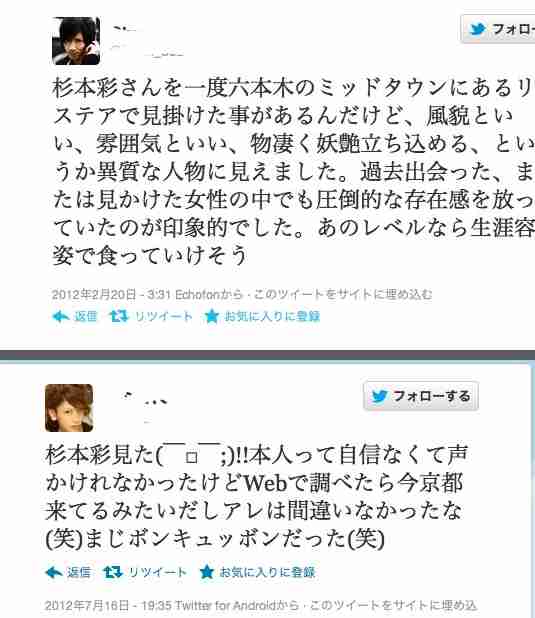This screenshot has height=618, width=535.
Task: Follow the second tweet's author with フォローする
Action: (421, 396)
